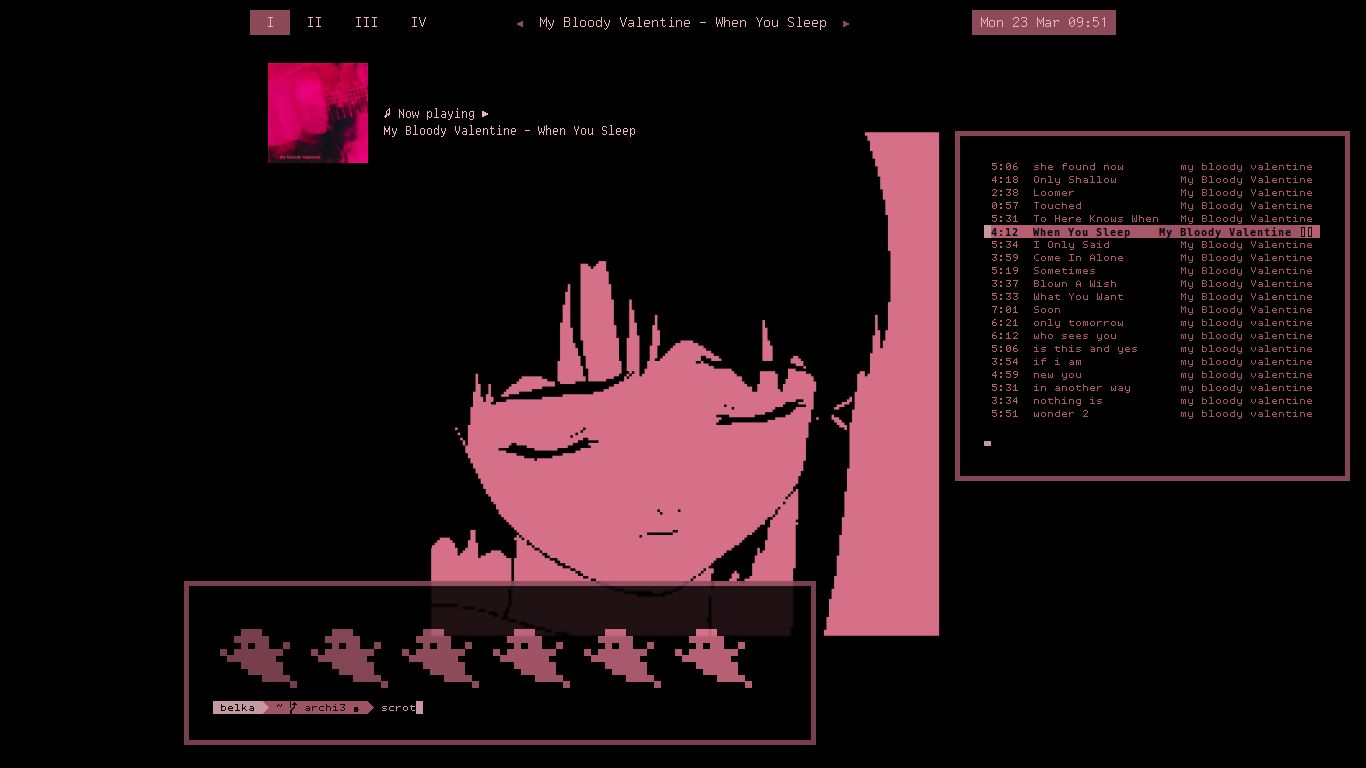Click the "archi3" segment of the prompt
1366x768 pixels.
325,707
